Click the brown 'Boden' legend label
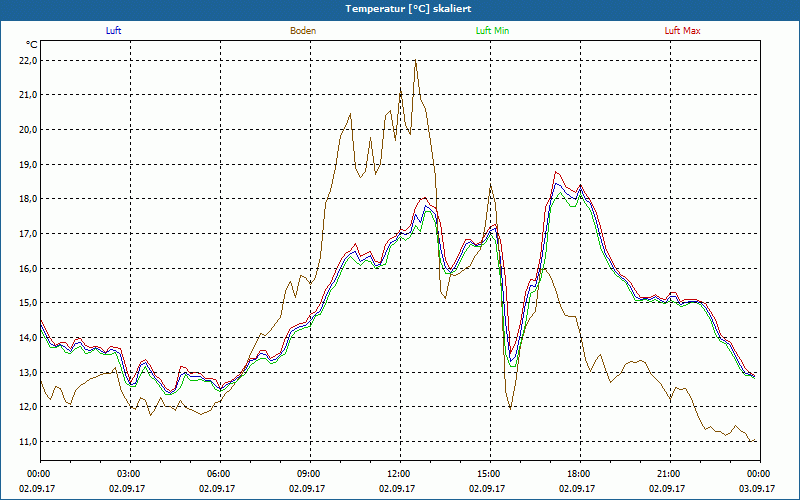This screenshot has width=800, height=500. click(x=303, y=31)
